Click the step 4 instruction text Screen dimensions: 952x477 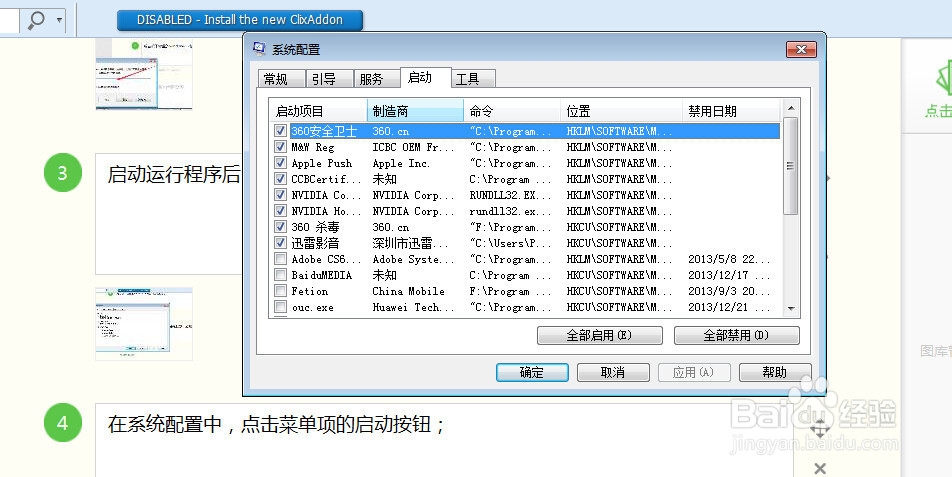pyautogui.click(x=277, y=424)
